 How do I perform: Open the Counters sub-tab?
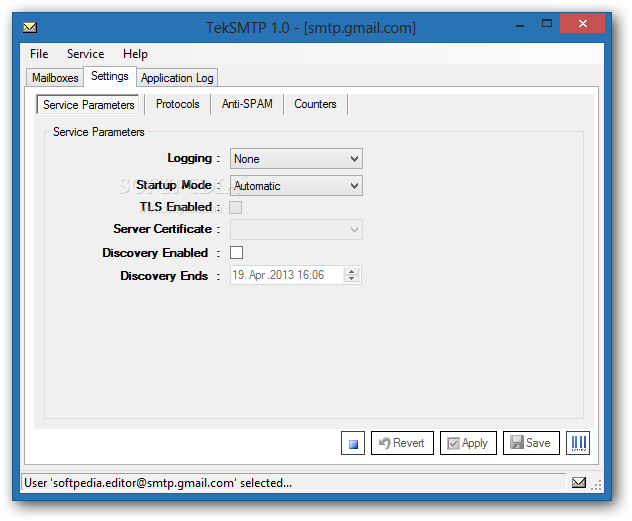click(315, 104)
